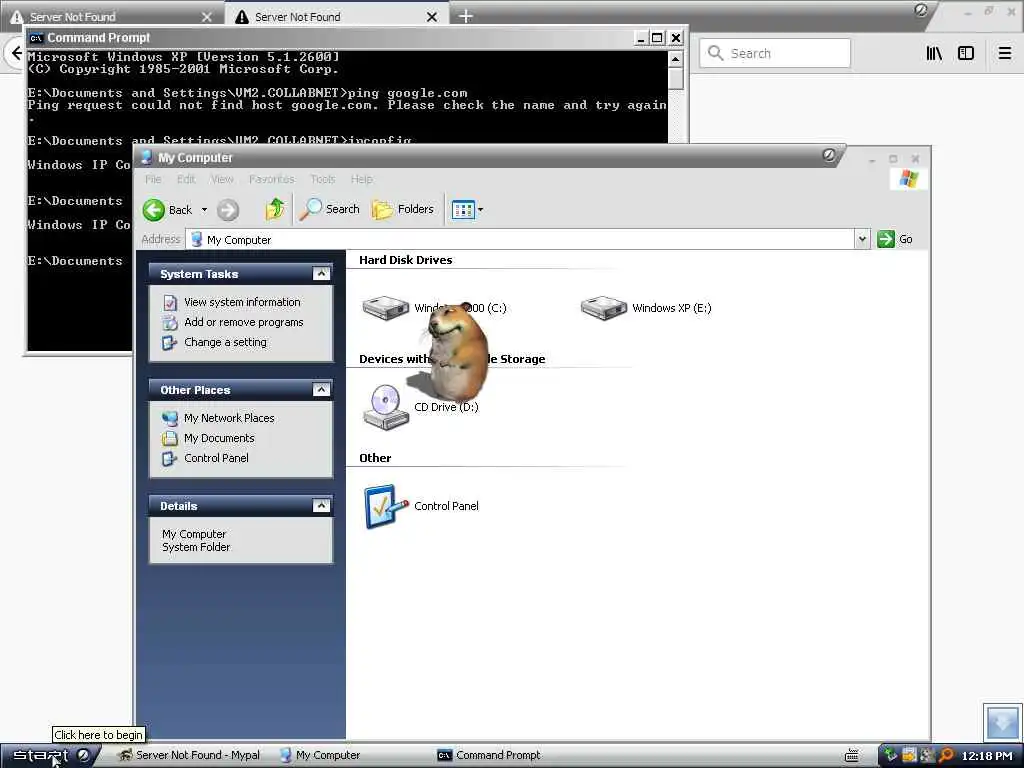Viewport: 1024px width, 768px height.
Task: Open a new browser tab
Action: coord(466,16)
